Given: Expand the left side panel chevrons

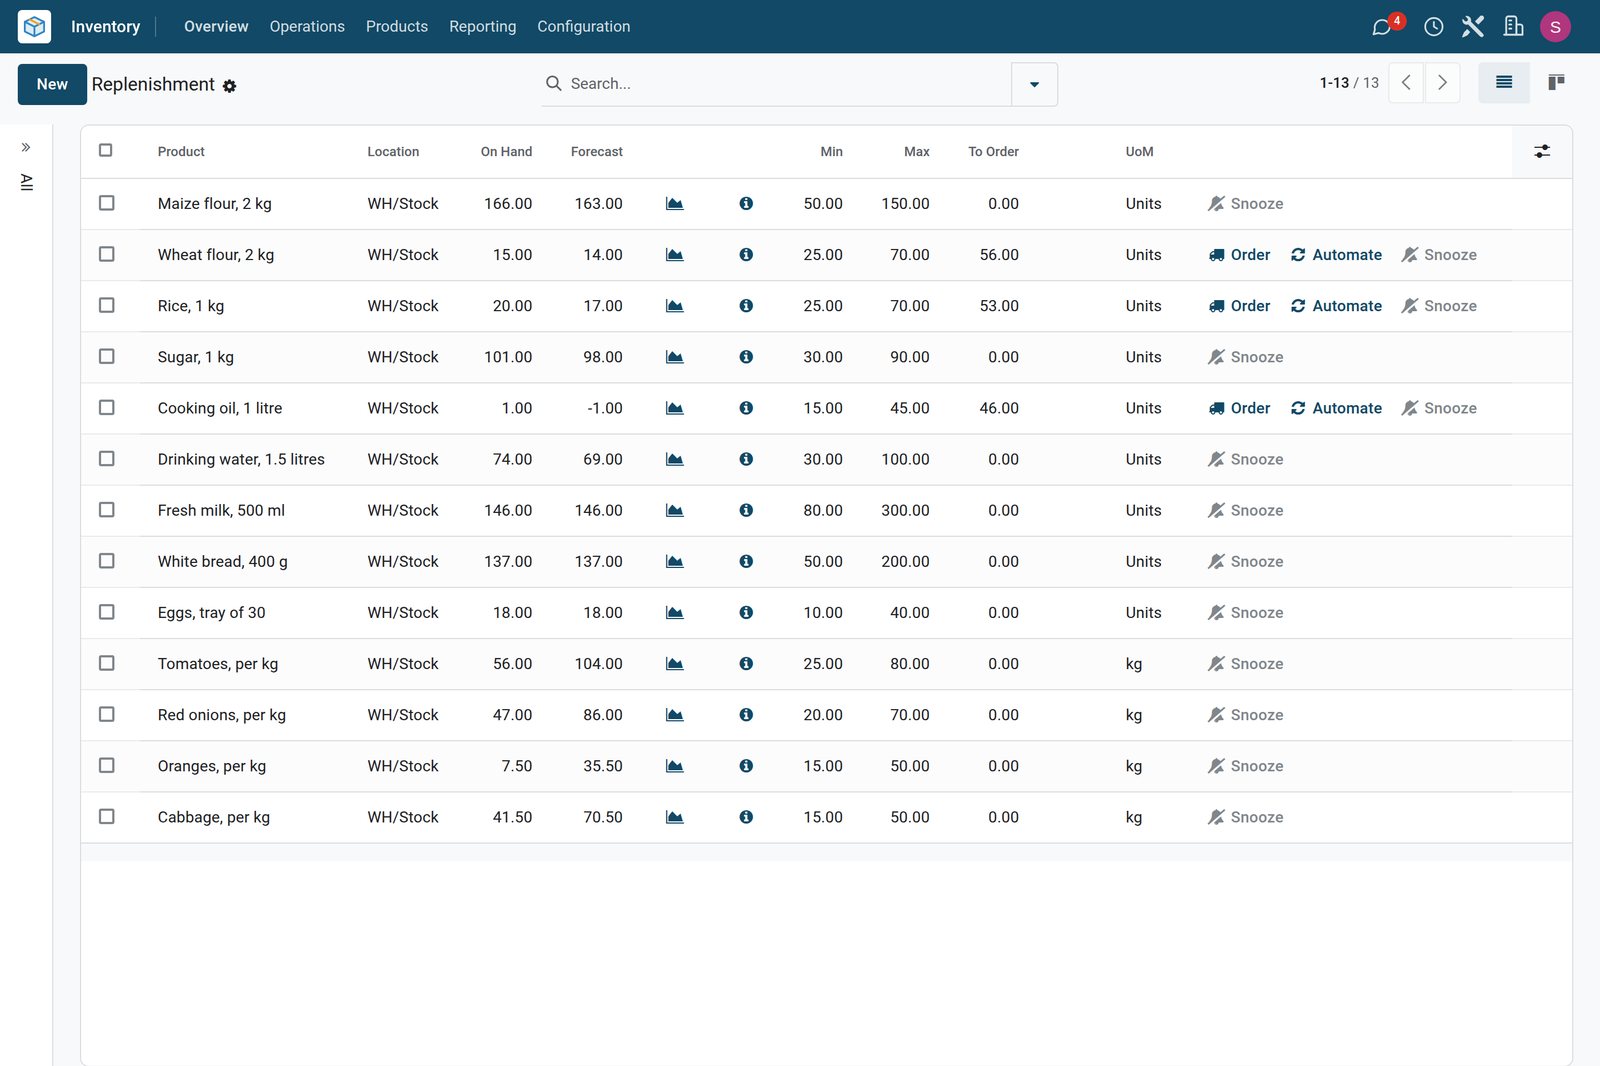Looking at the screenshot, I should point(26,147).
